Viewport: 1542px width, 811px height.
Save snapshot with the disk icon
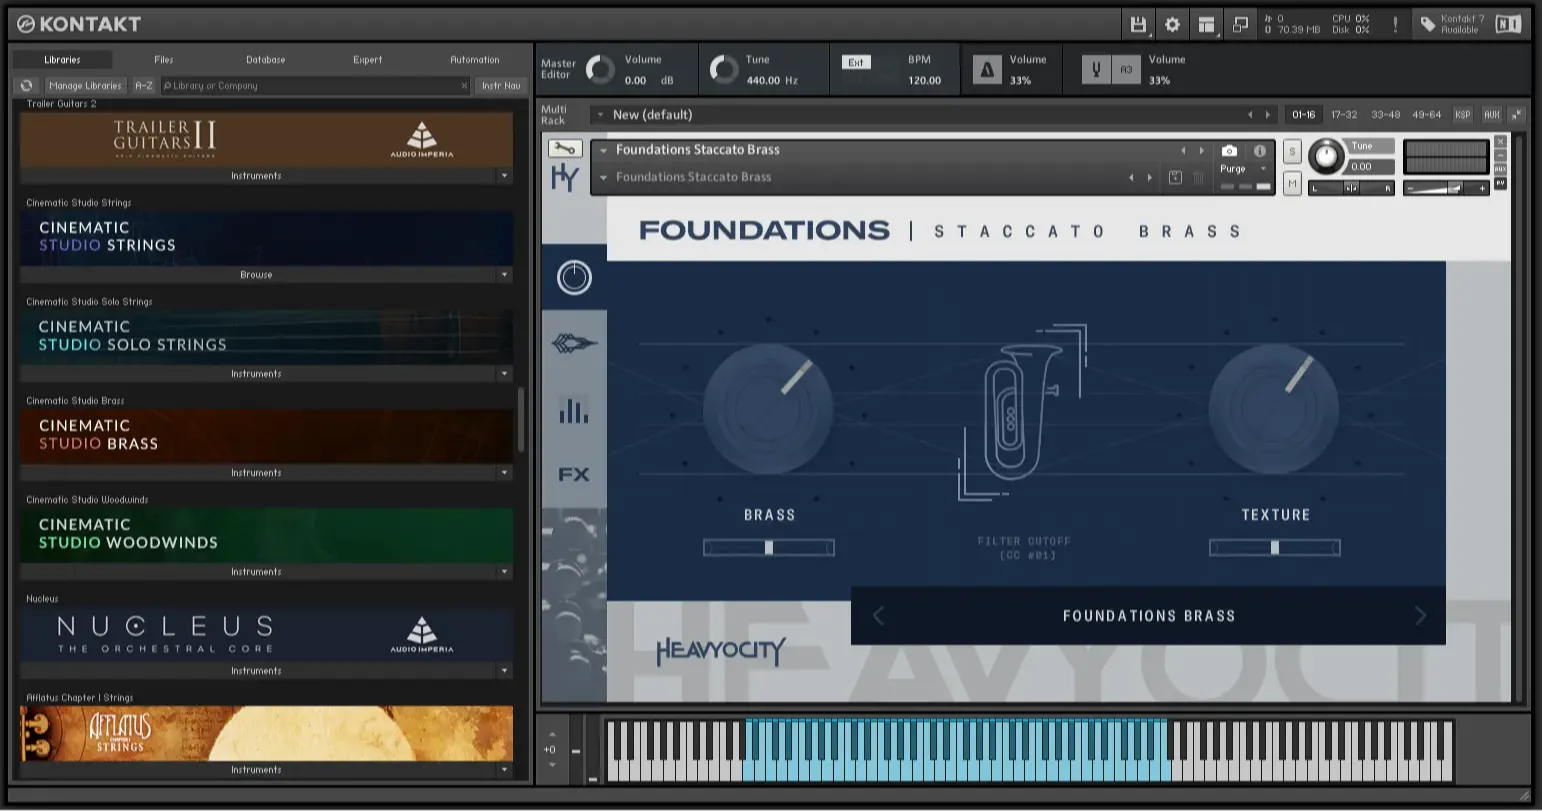pyautogui.click(x=1176, y=178)
